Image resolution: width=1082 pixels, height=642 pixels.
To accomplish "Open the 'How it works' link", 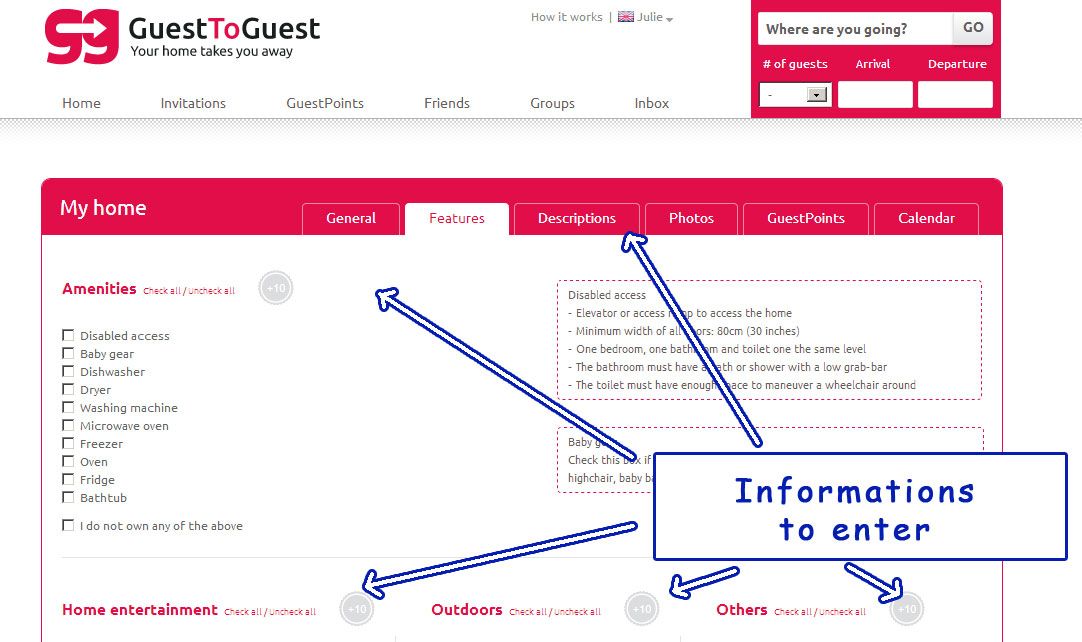I will tap(566, 17).
